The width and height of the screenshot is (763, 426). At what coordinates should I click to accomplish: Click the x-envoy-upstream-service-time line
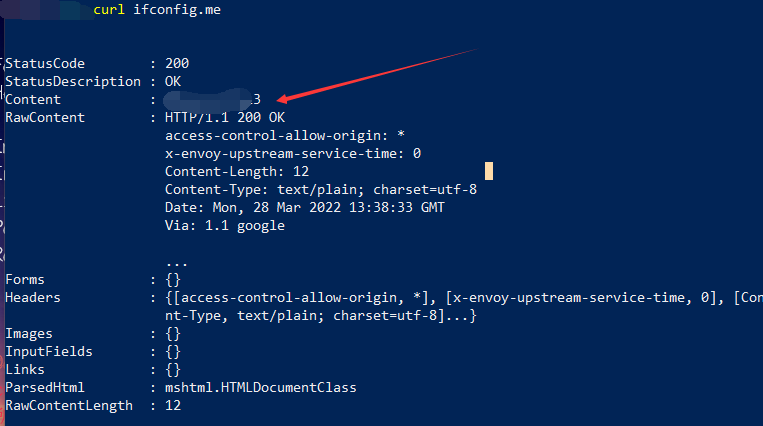click(293, 153)
